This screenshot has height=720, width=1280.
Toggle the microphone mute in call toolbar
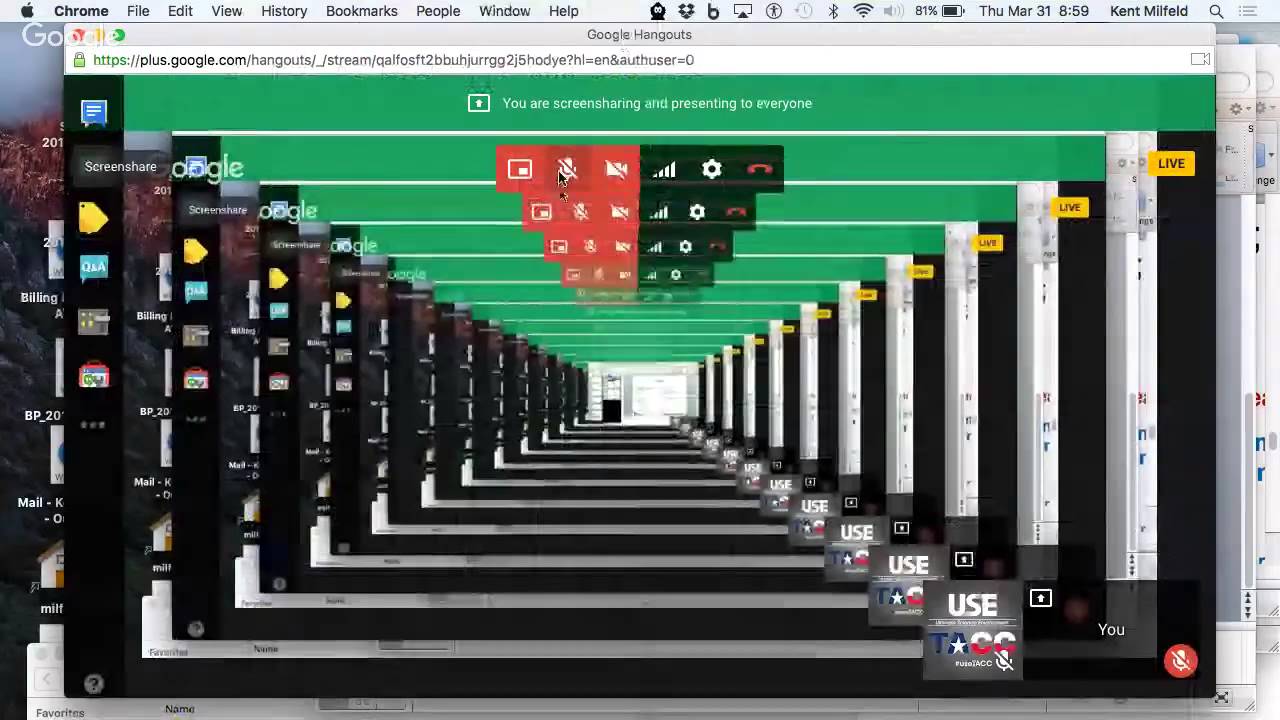coord(567,170)
